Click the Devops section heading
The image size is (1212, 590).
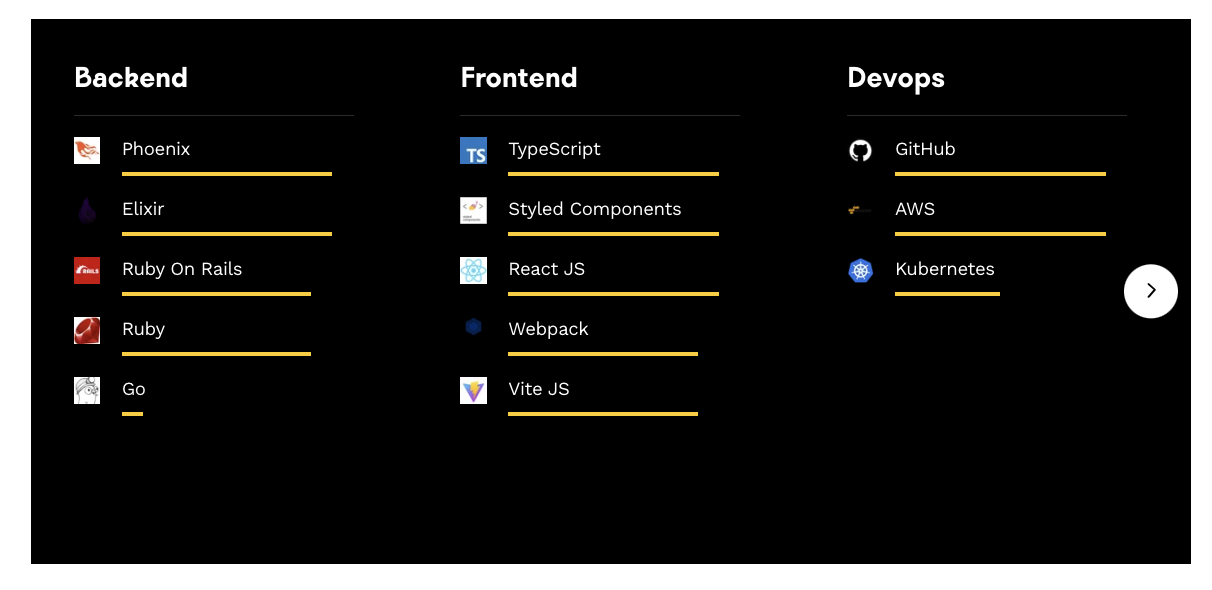[896, 78]
